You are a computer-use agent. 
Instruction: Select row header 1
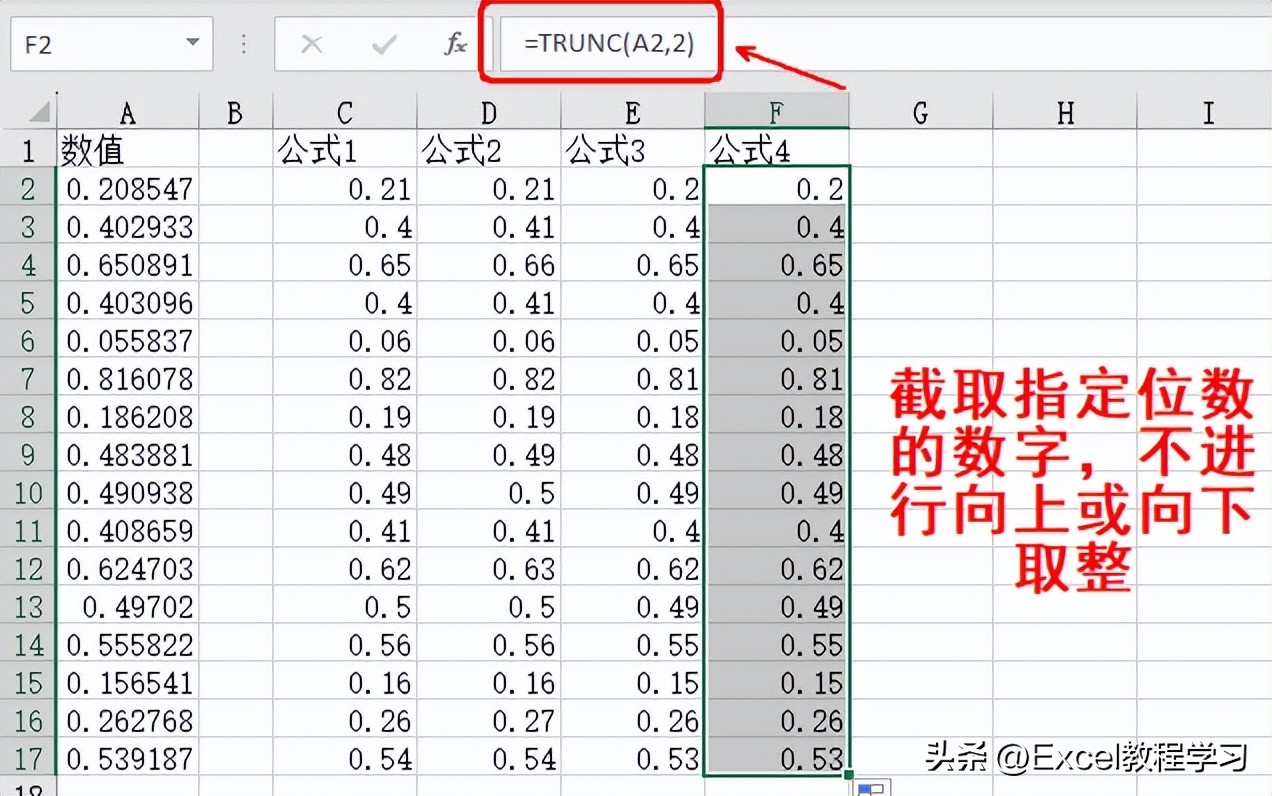click(30, 150)
